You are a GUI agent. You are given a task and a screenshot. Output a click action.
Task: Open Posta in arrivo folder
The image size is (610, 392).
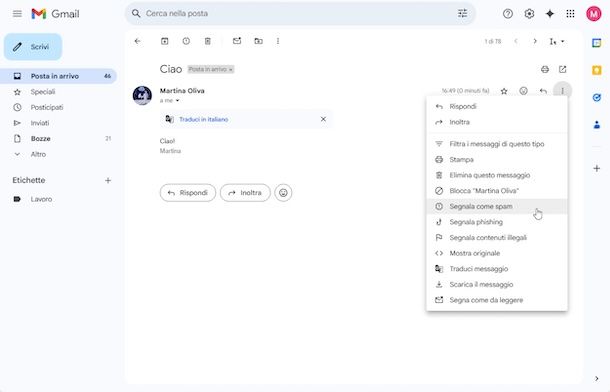click(x=58, y=76)
